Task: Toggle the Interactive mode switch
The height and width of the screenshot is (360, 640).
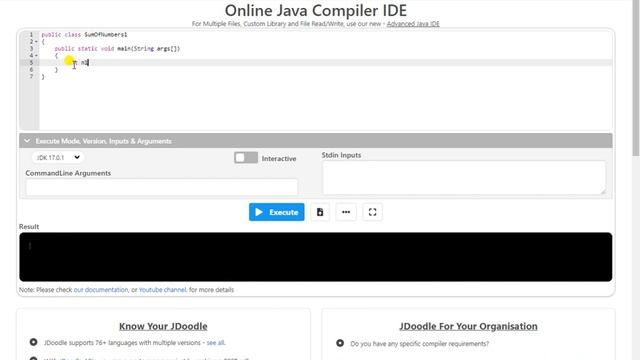Action: tap(246, 158)
